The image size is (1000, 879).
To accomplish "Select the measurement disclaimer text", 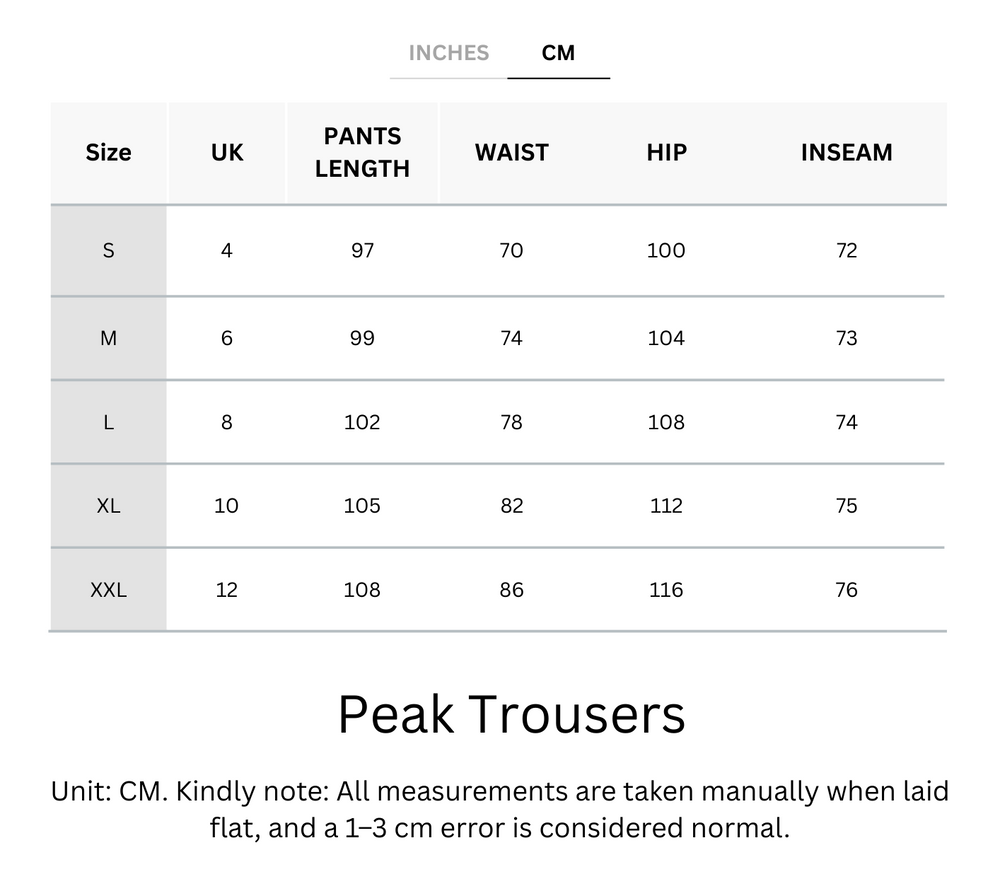I will point(499,810).
